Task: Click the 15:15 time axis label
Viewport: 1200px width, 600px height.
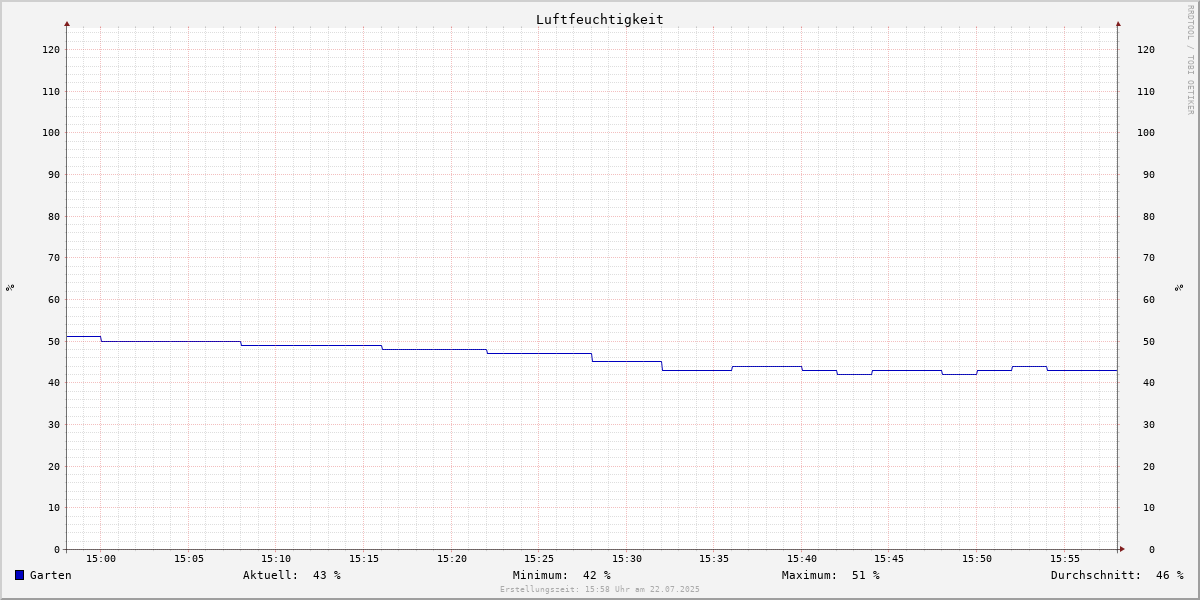Action: pos(364,559)
